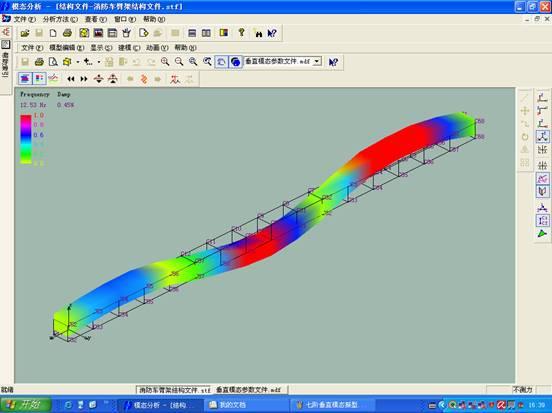Image resolution: width=552 pixels, height=413 pixels.
Task: Open the dropdown arrow beside the cube icon
Action: pyautogui.click(x=78, y=62)
